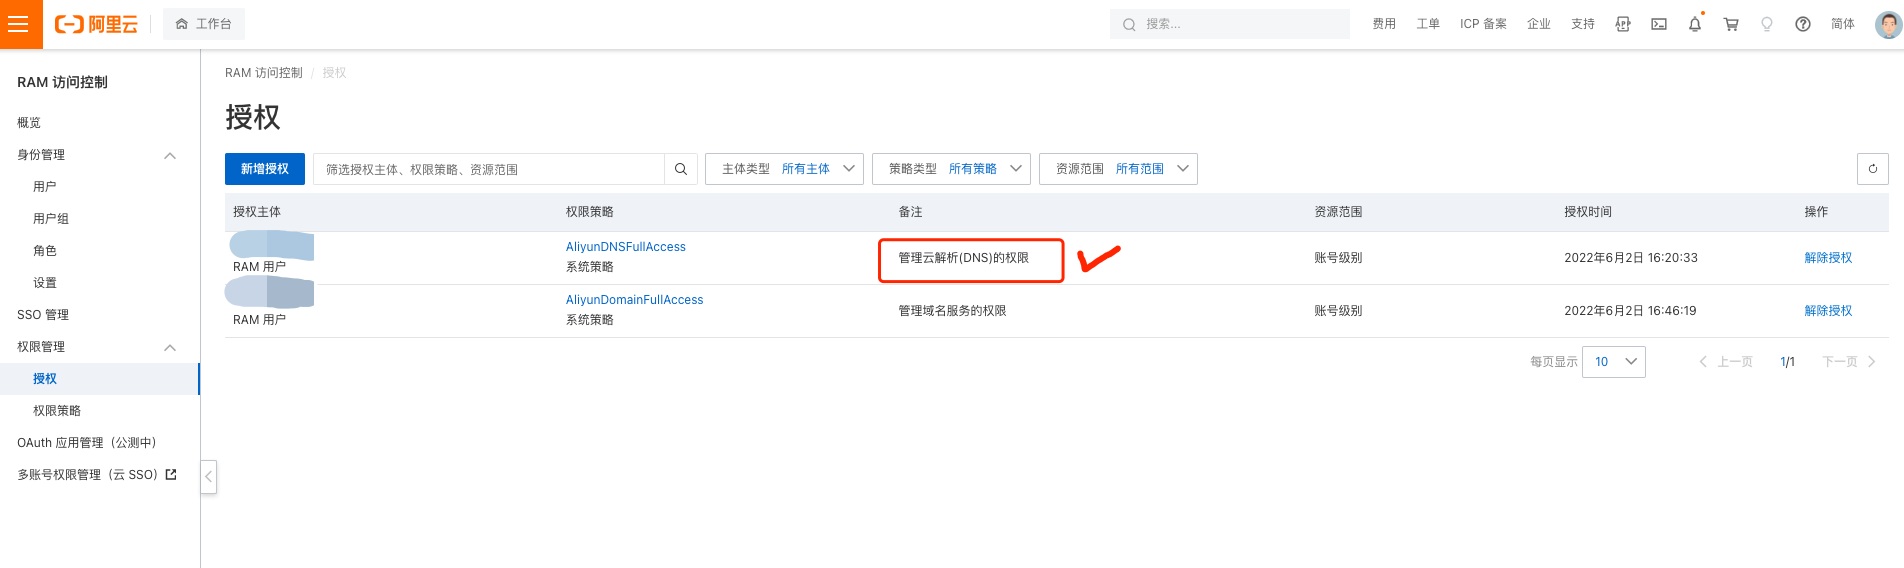The width and height of the screenshot is (1904, 568).
Task: Open 权限策略 in sidebar
Action: point(57,410)
